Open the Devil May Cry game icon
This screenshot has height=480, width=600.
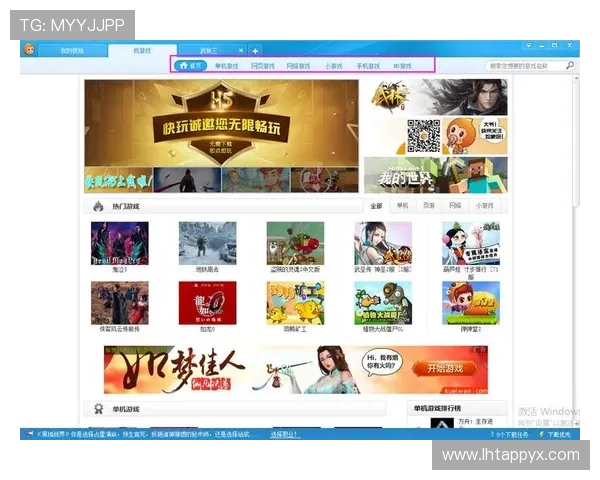(x=119, y=243)
